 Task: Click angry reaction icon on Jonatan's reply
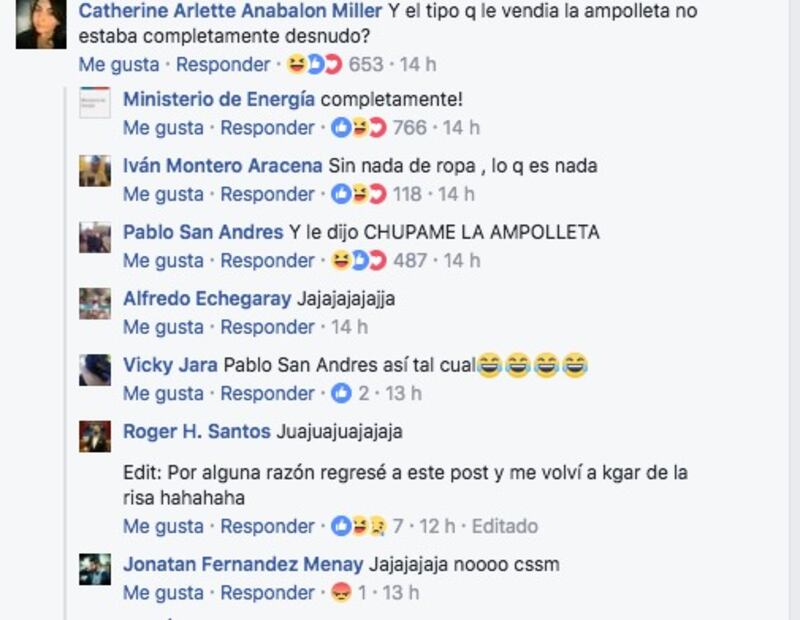coord(341,592)
